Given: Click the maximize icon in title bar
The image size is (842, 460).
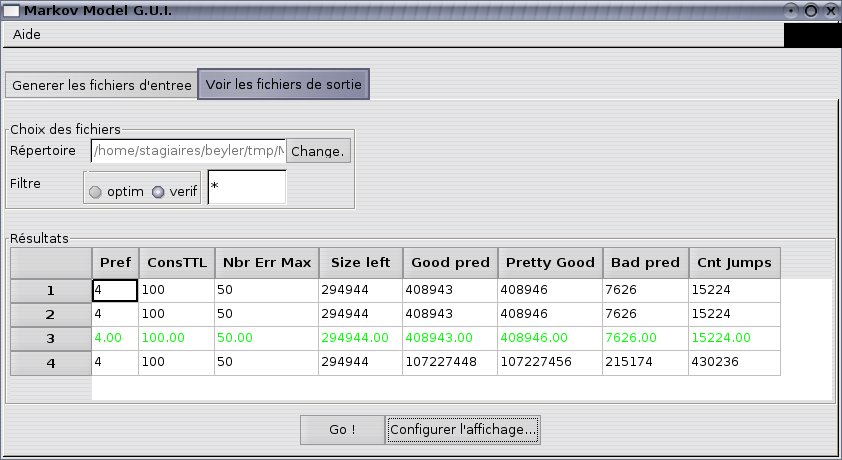Looking at the screenshot, I should (x=811, y=10).
